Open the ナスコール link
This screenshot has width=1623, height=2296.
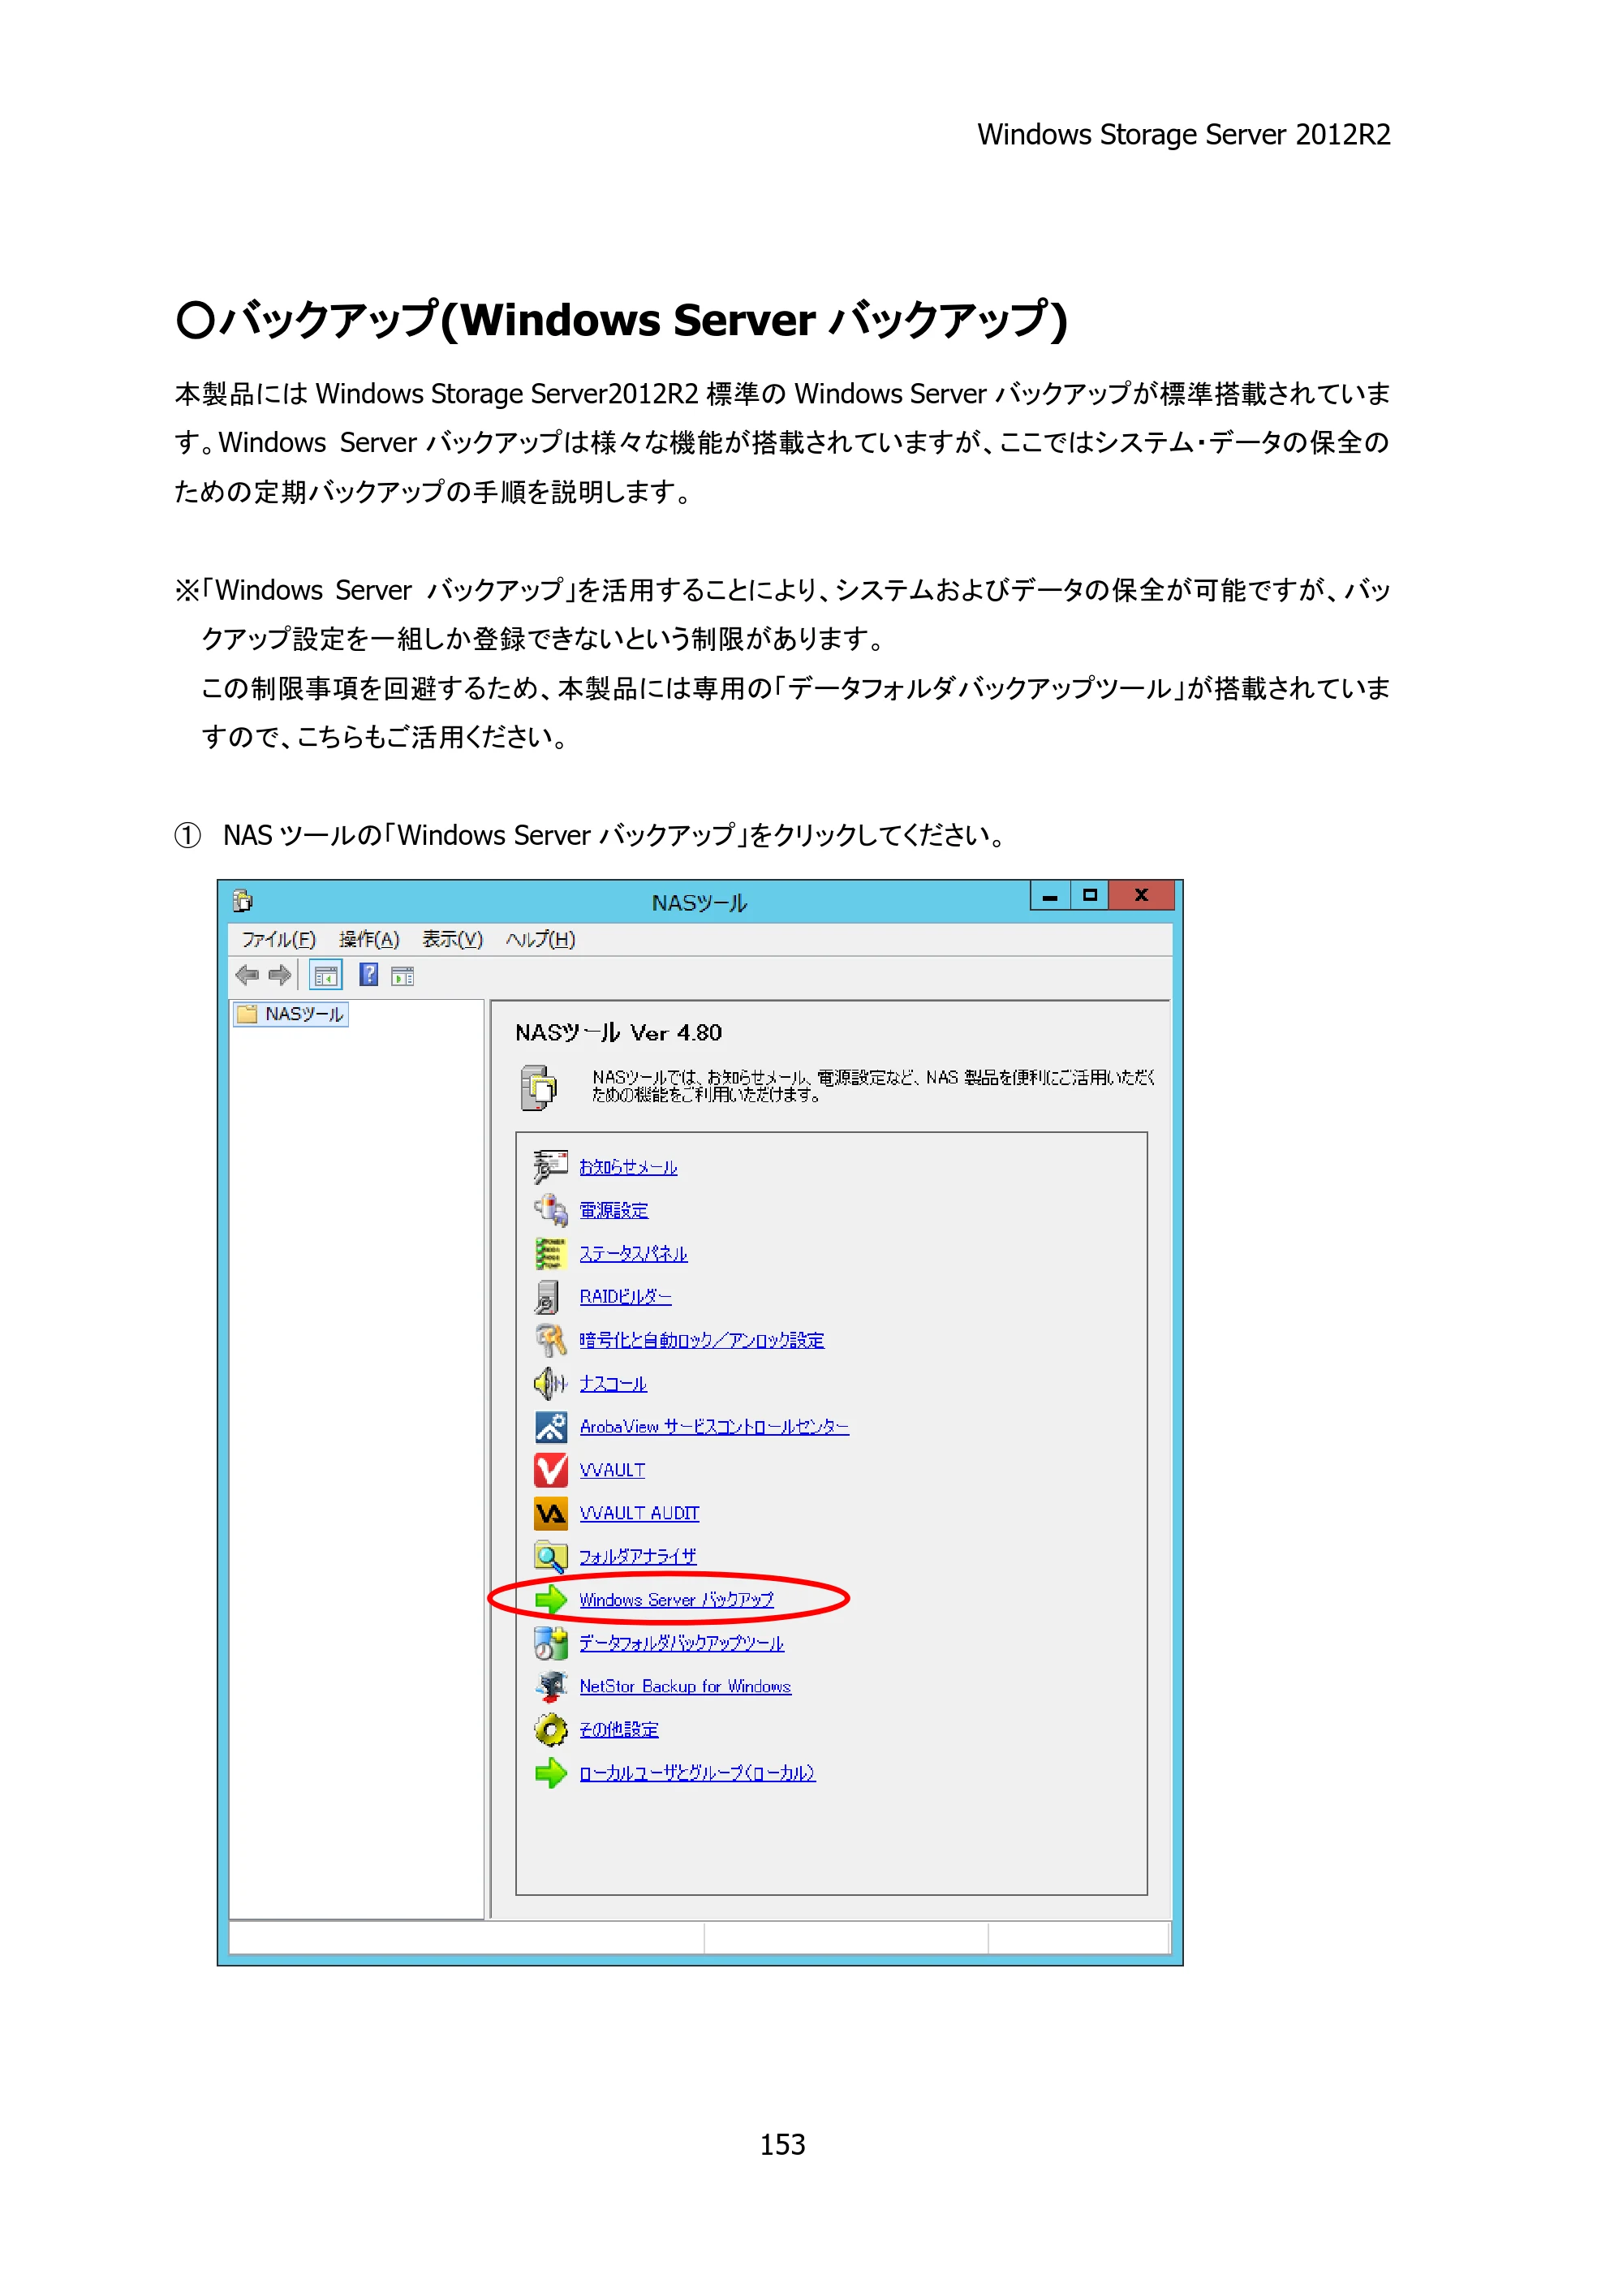coord(613,1383)
